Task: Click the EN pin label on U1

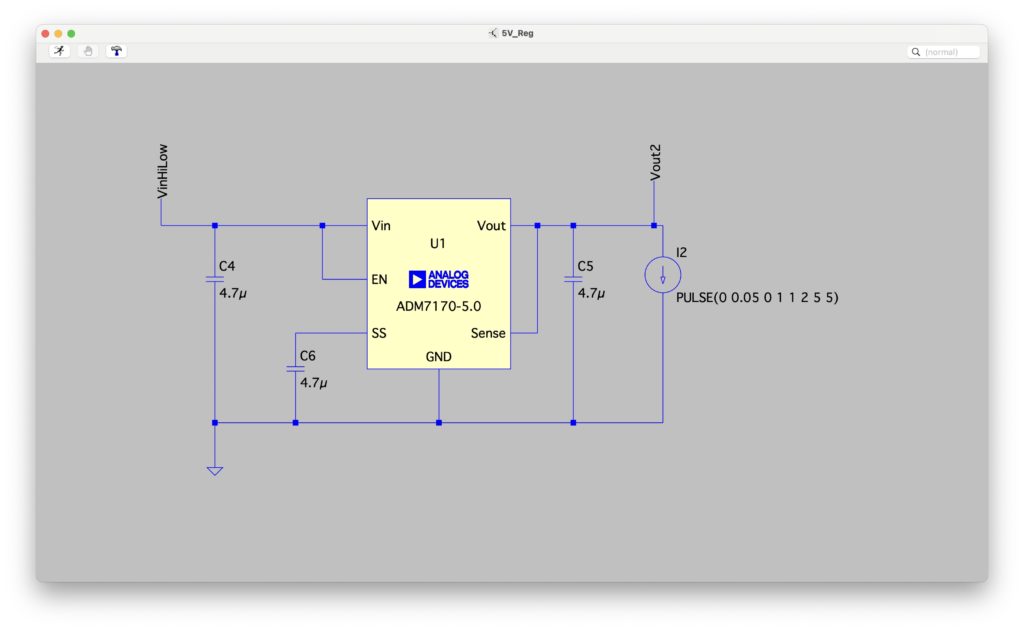Action: [x=379, y=279]
